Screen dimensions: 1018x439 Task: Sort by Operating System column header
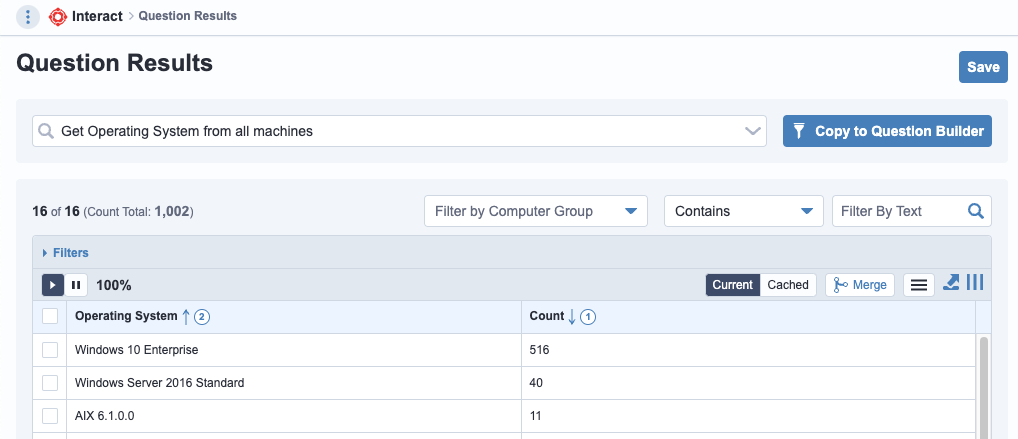point(126,316)
